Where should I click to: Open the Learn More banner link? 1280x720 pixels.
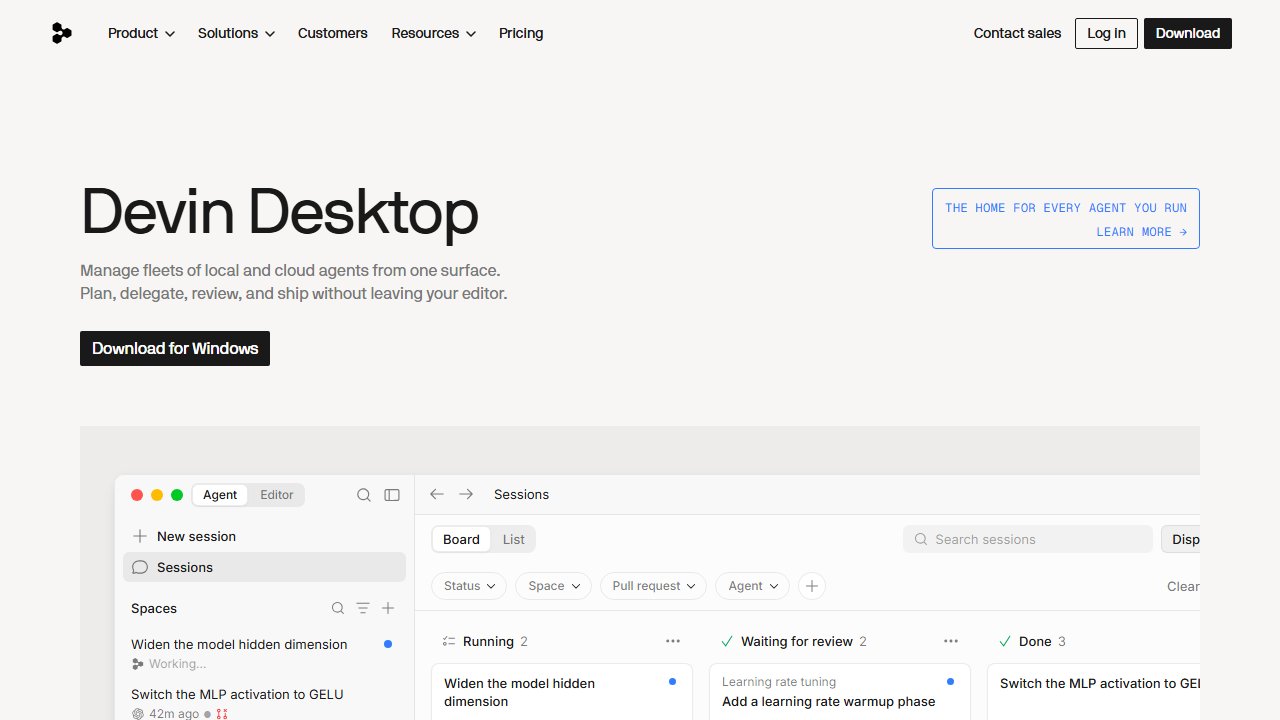click(1066, 218)
